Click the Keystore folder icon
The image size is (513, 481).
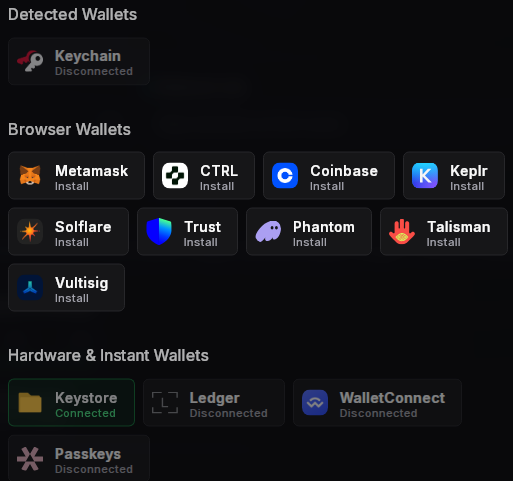tap(30, 402)
